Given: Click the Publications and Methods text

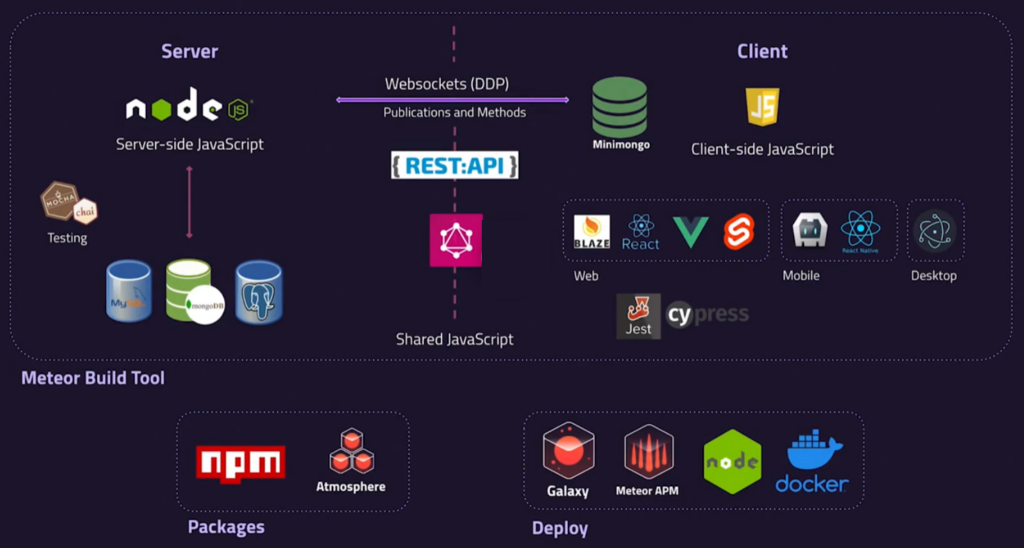Looking at the screenshot, I should click(455, 112).
